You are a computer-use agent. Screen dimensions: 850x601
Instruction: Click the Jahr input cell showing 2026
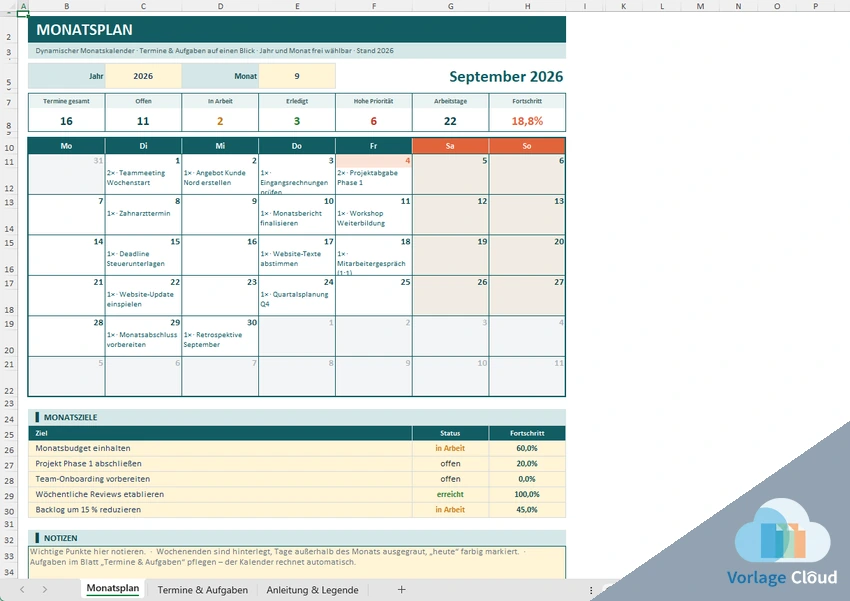coord(143,76)
